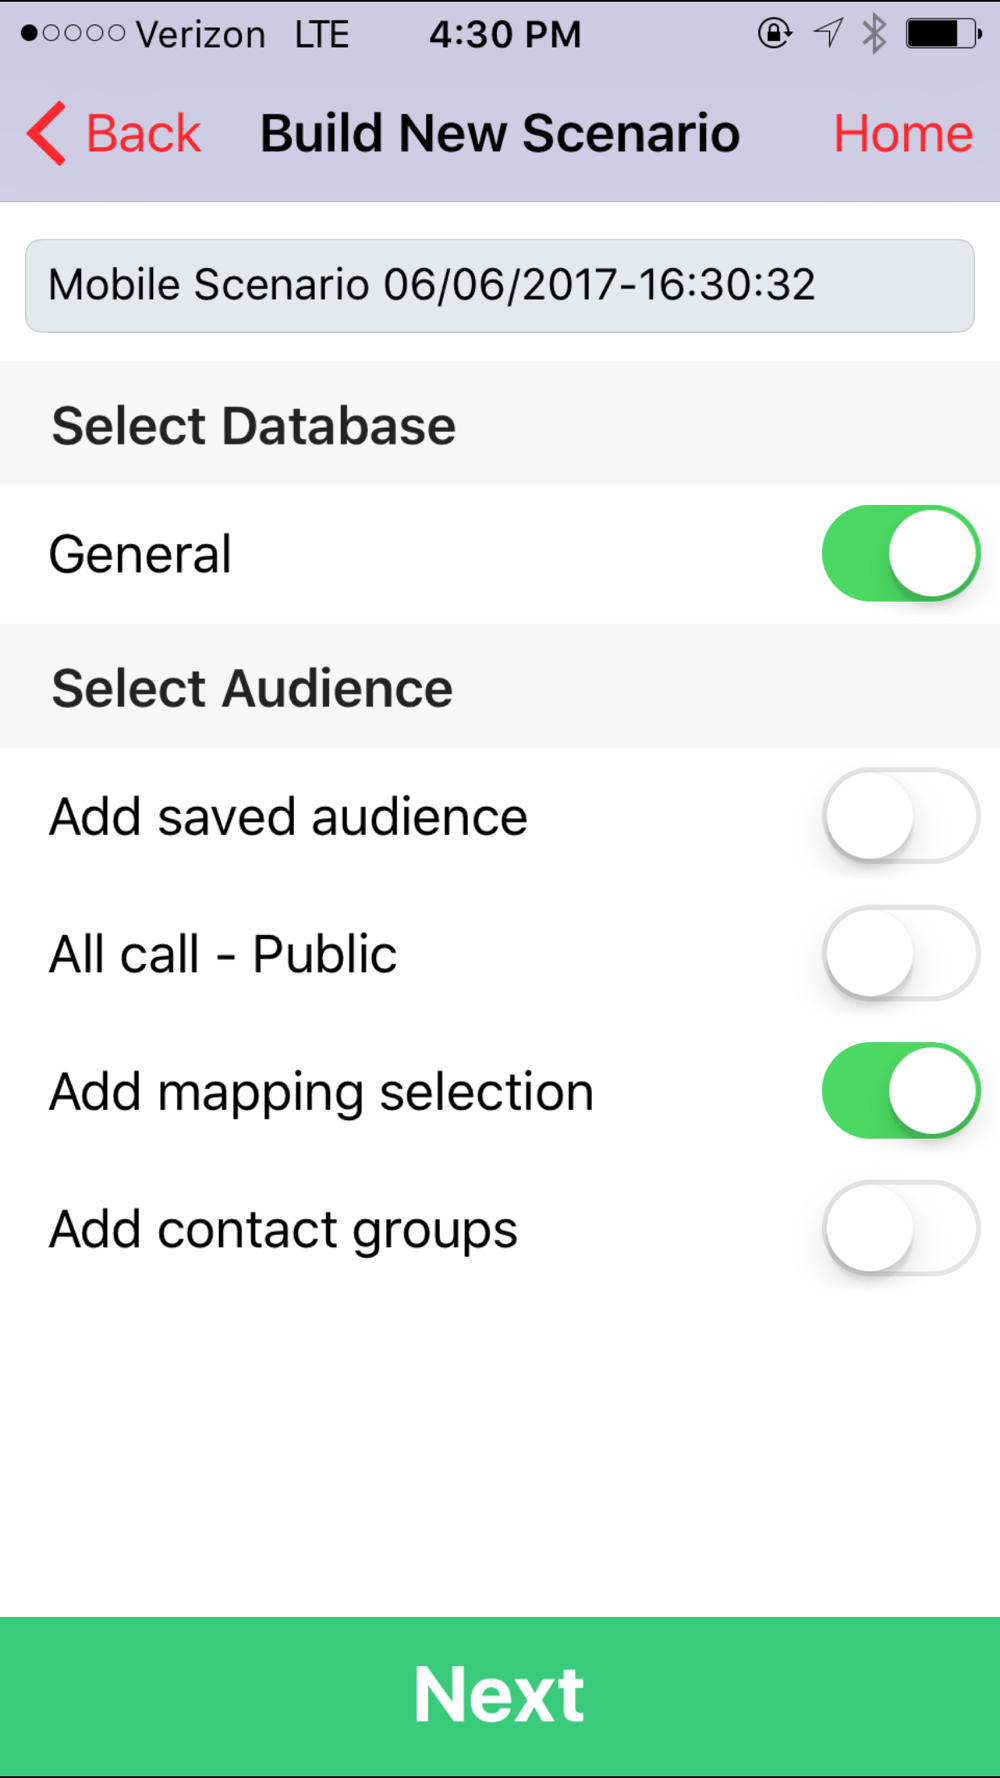
Task: Tap the Build New Scenario title
Action: [500, 133]
